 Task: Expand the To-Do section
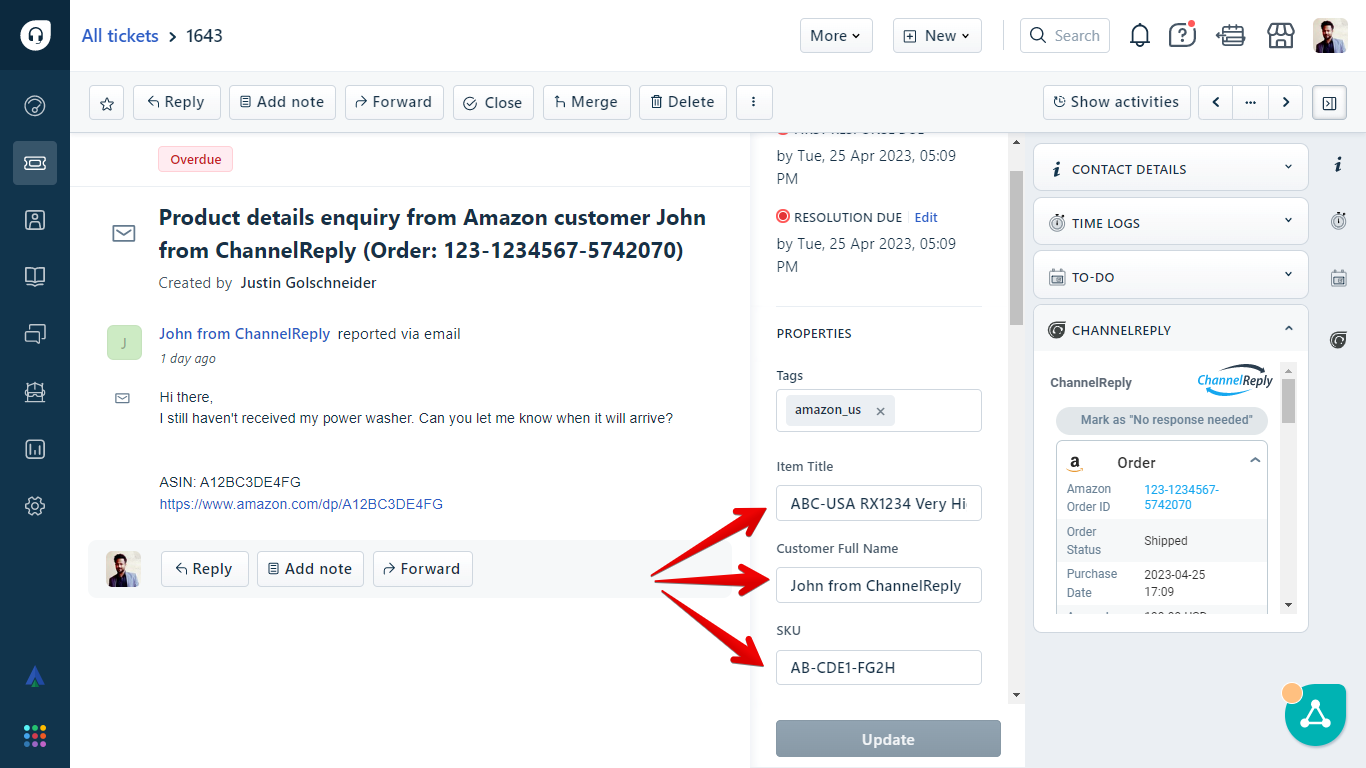click(x=1170, y=277)
